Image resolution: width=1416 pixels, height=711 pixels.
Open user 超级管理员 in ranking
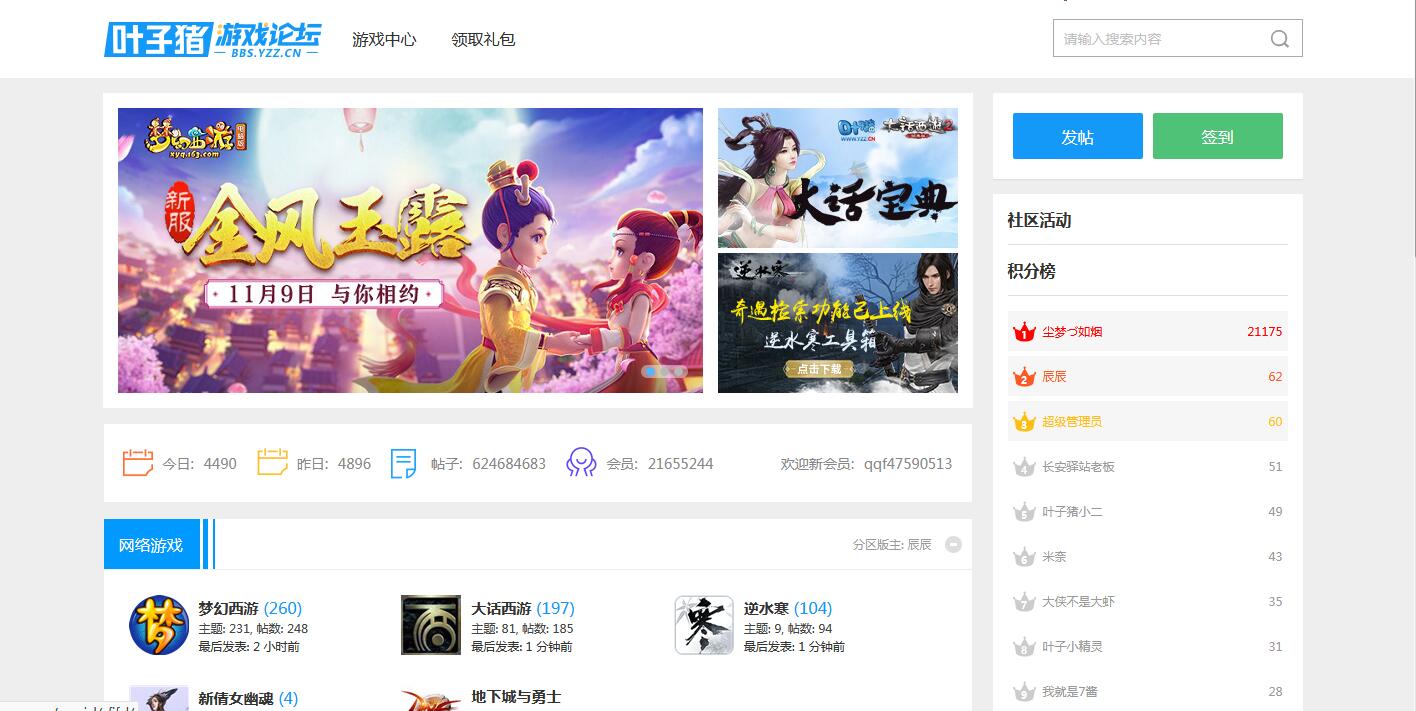coord(1072,422)
